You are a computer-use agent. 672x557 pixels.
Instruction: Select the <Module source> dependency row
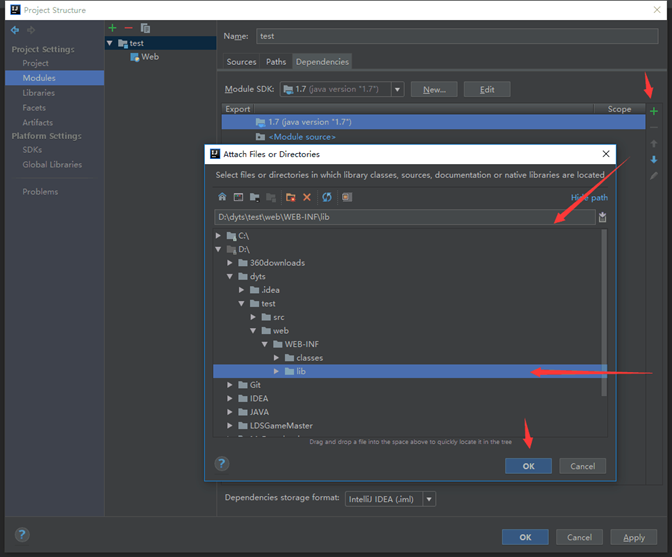point(433,137)
